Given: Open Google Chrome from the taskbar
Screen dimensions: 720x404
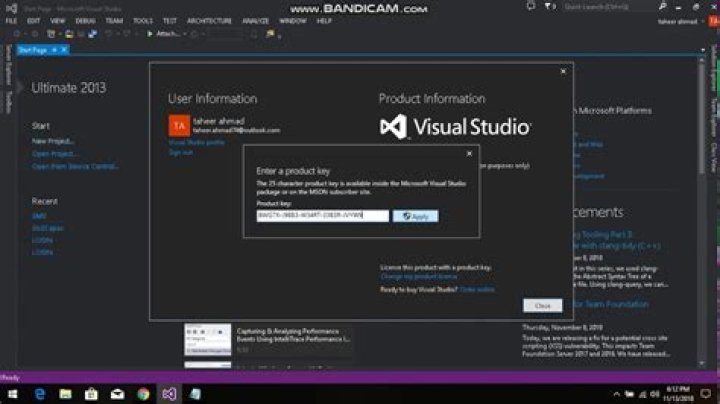Looking at the screenshot, I should [143, 394].
